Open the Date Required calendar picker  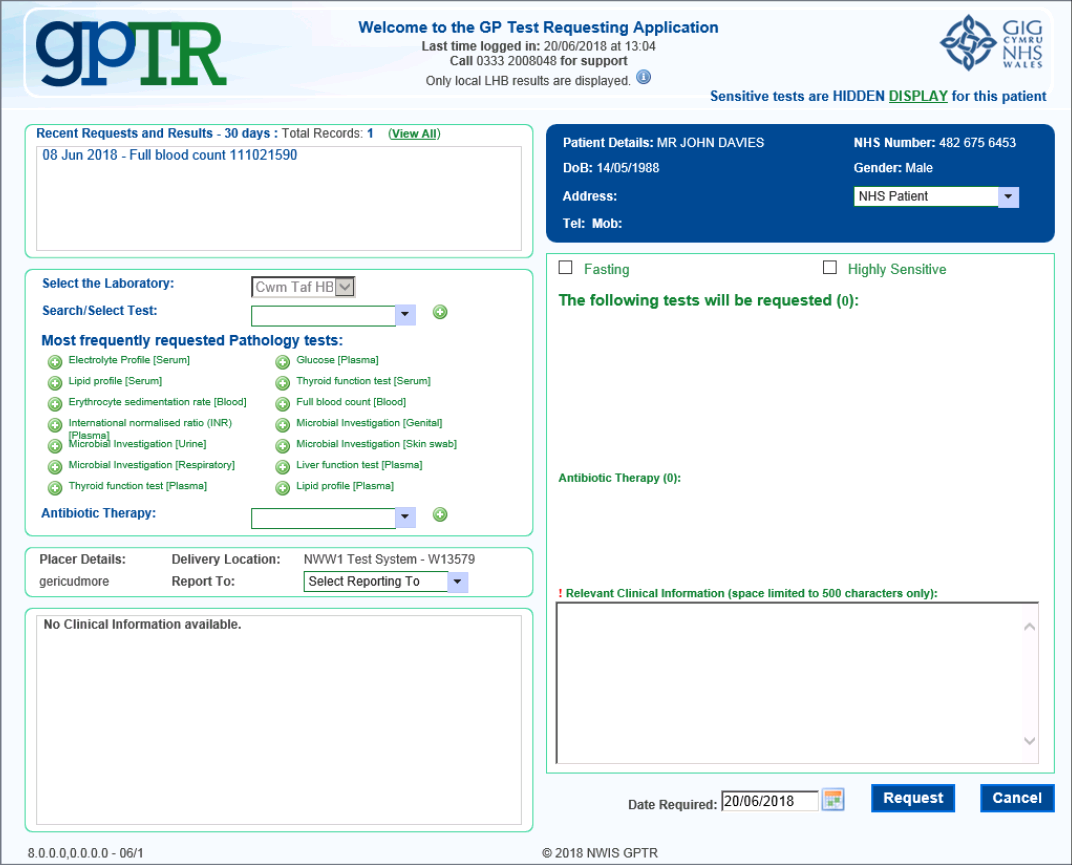point(833,800)
